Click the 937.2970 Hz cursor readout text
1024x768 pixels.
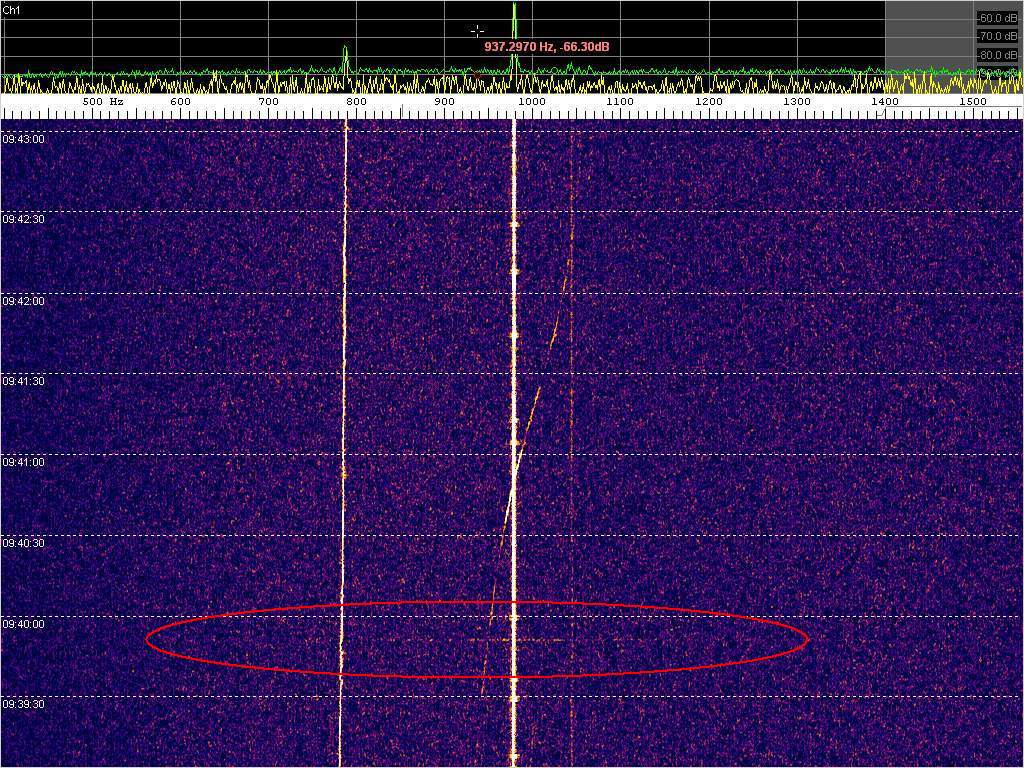[547, 47]
